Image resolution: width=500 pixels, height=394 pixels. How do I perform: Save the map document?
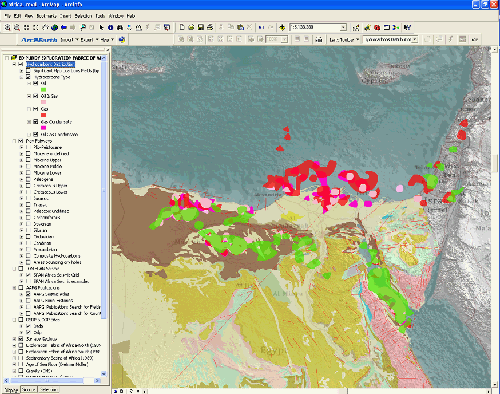201,28
